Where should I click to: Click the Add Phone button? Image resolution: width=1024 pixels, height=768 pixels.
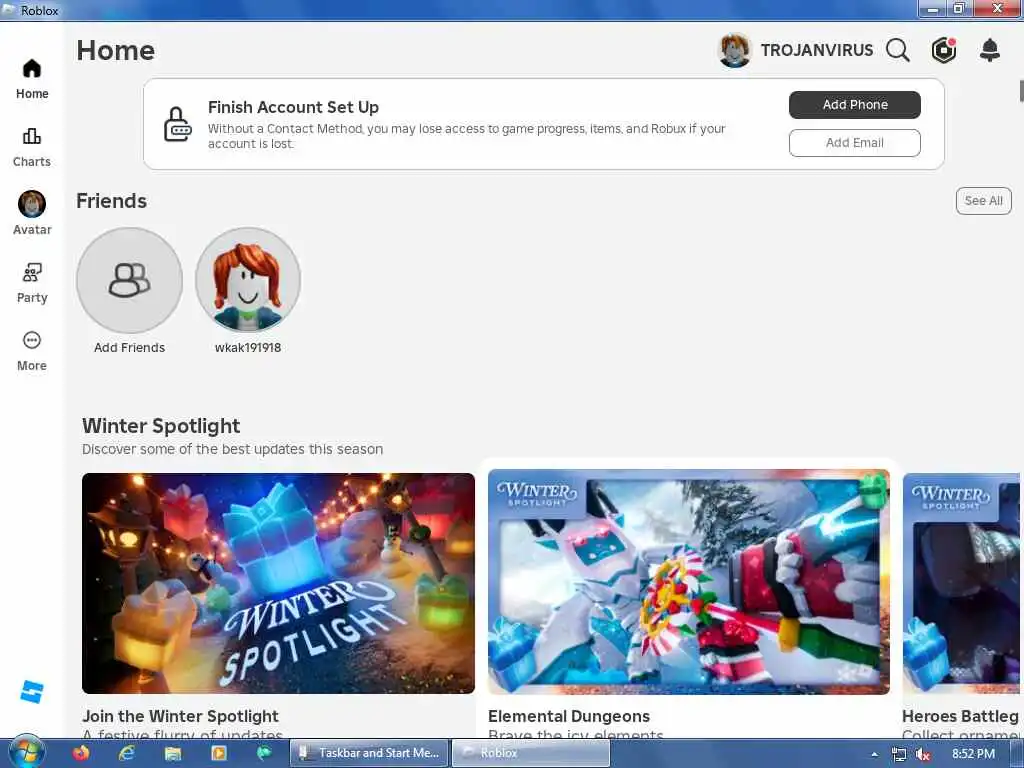click(x=854, y=104)
